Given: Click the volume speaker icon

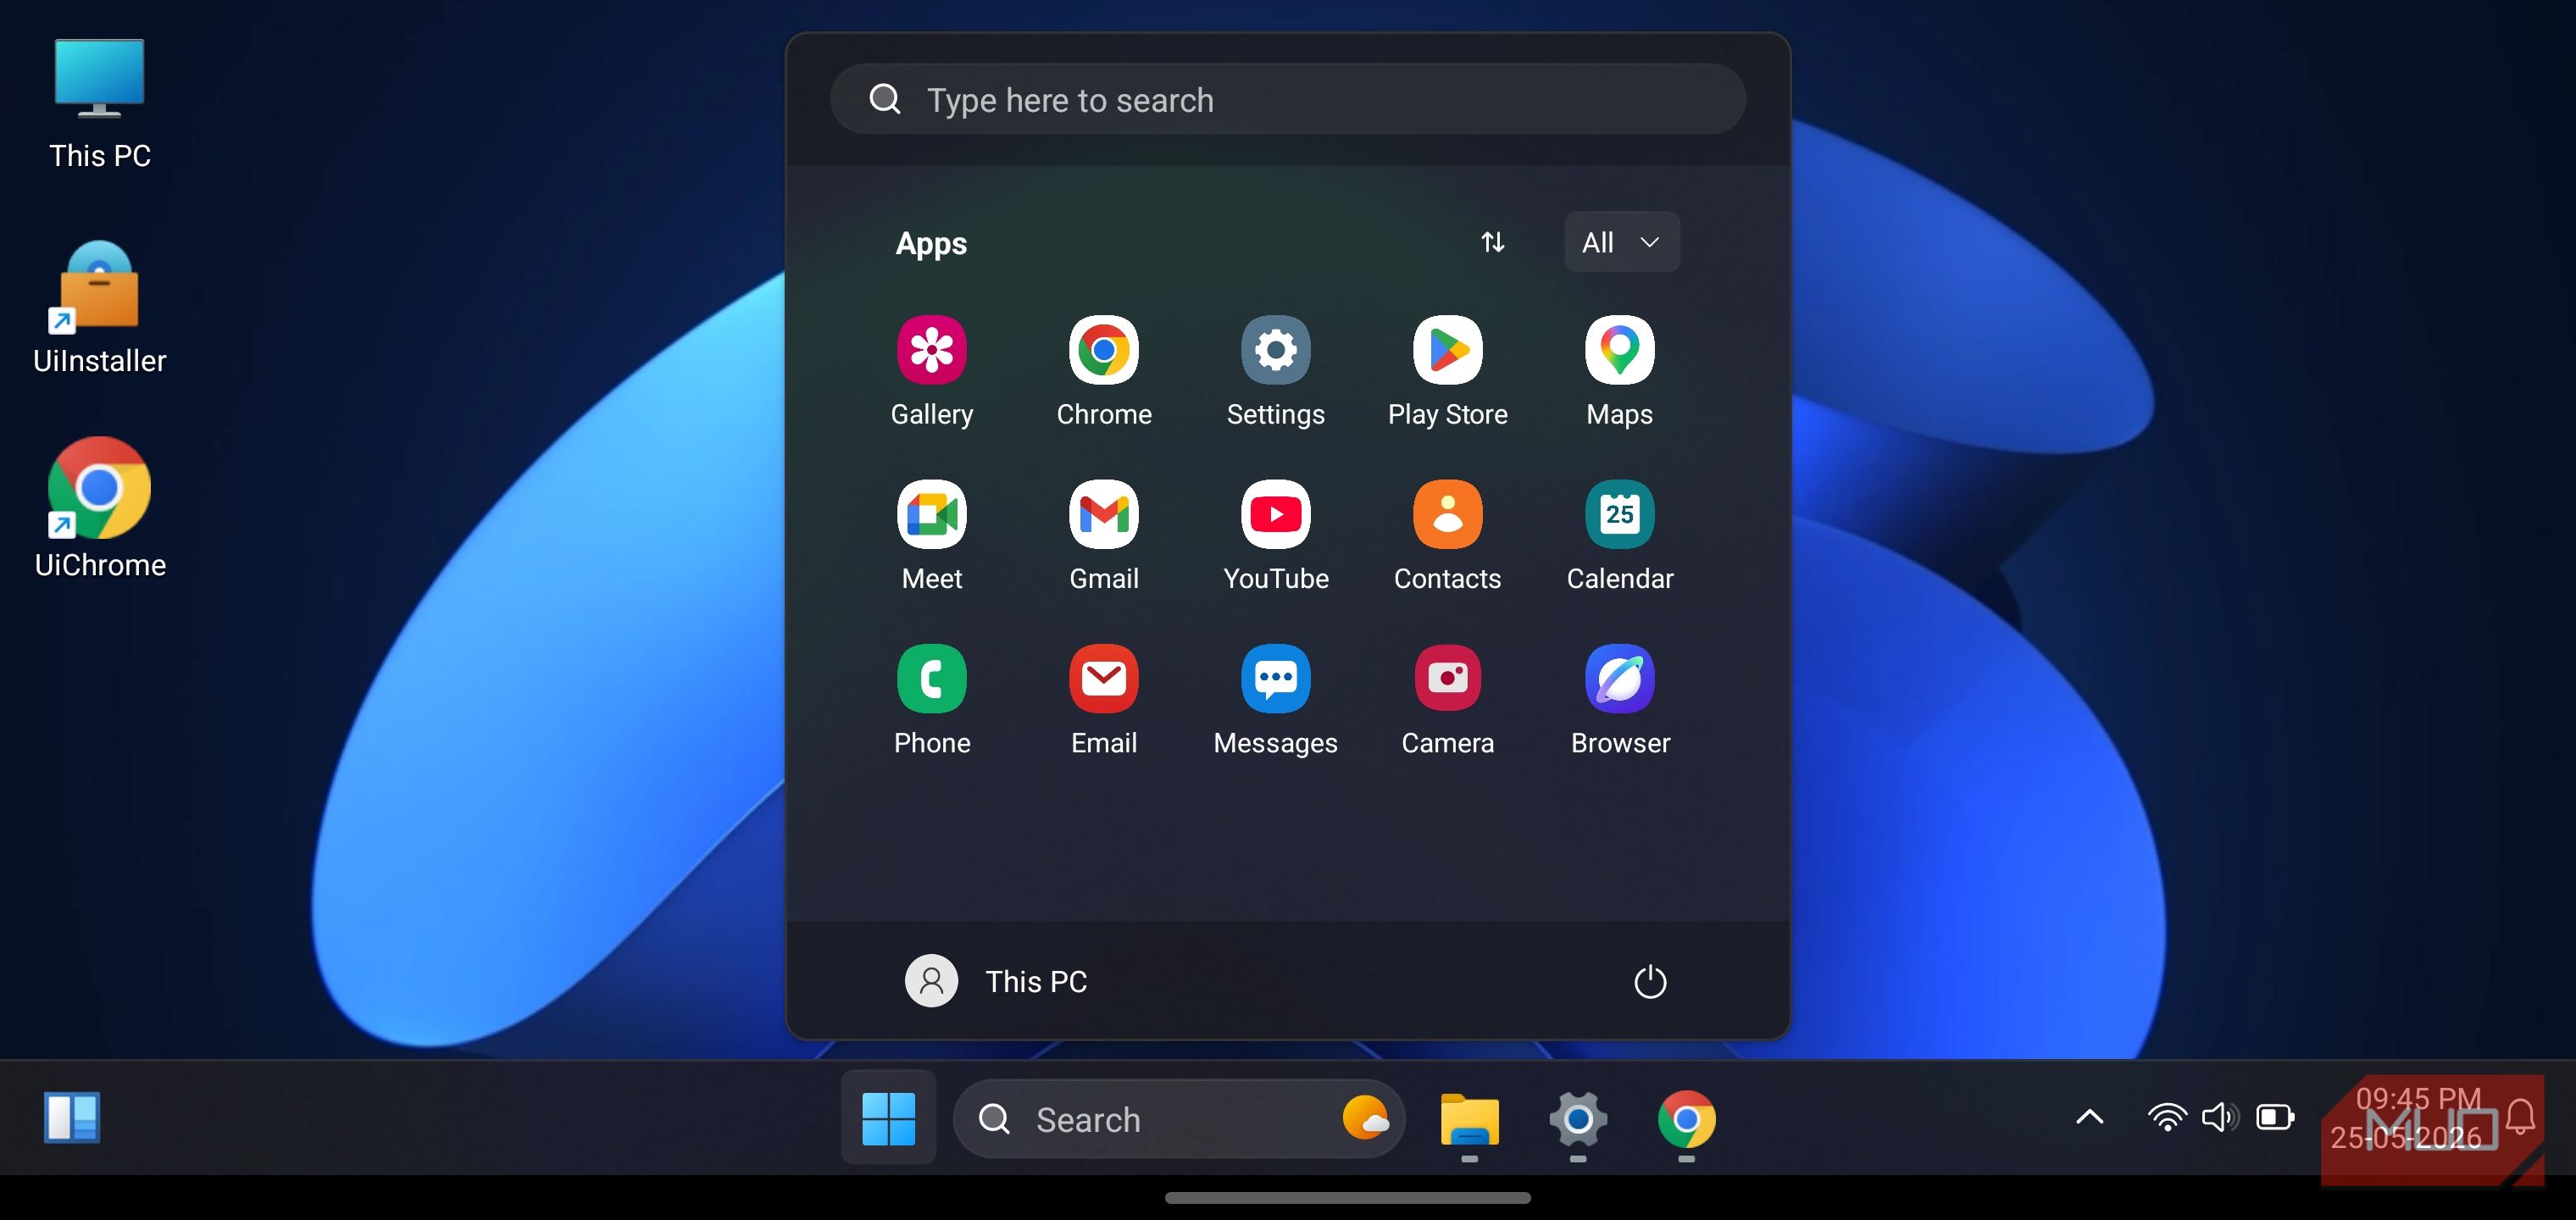Looking at the screenshot, I should [x=2220, y=1117].
